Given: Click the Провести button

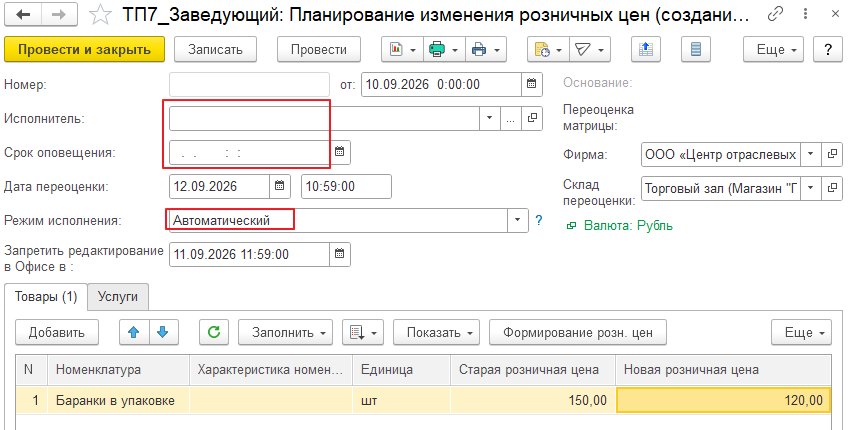Looking at the screenshot, I should point(319,49).
